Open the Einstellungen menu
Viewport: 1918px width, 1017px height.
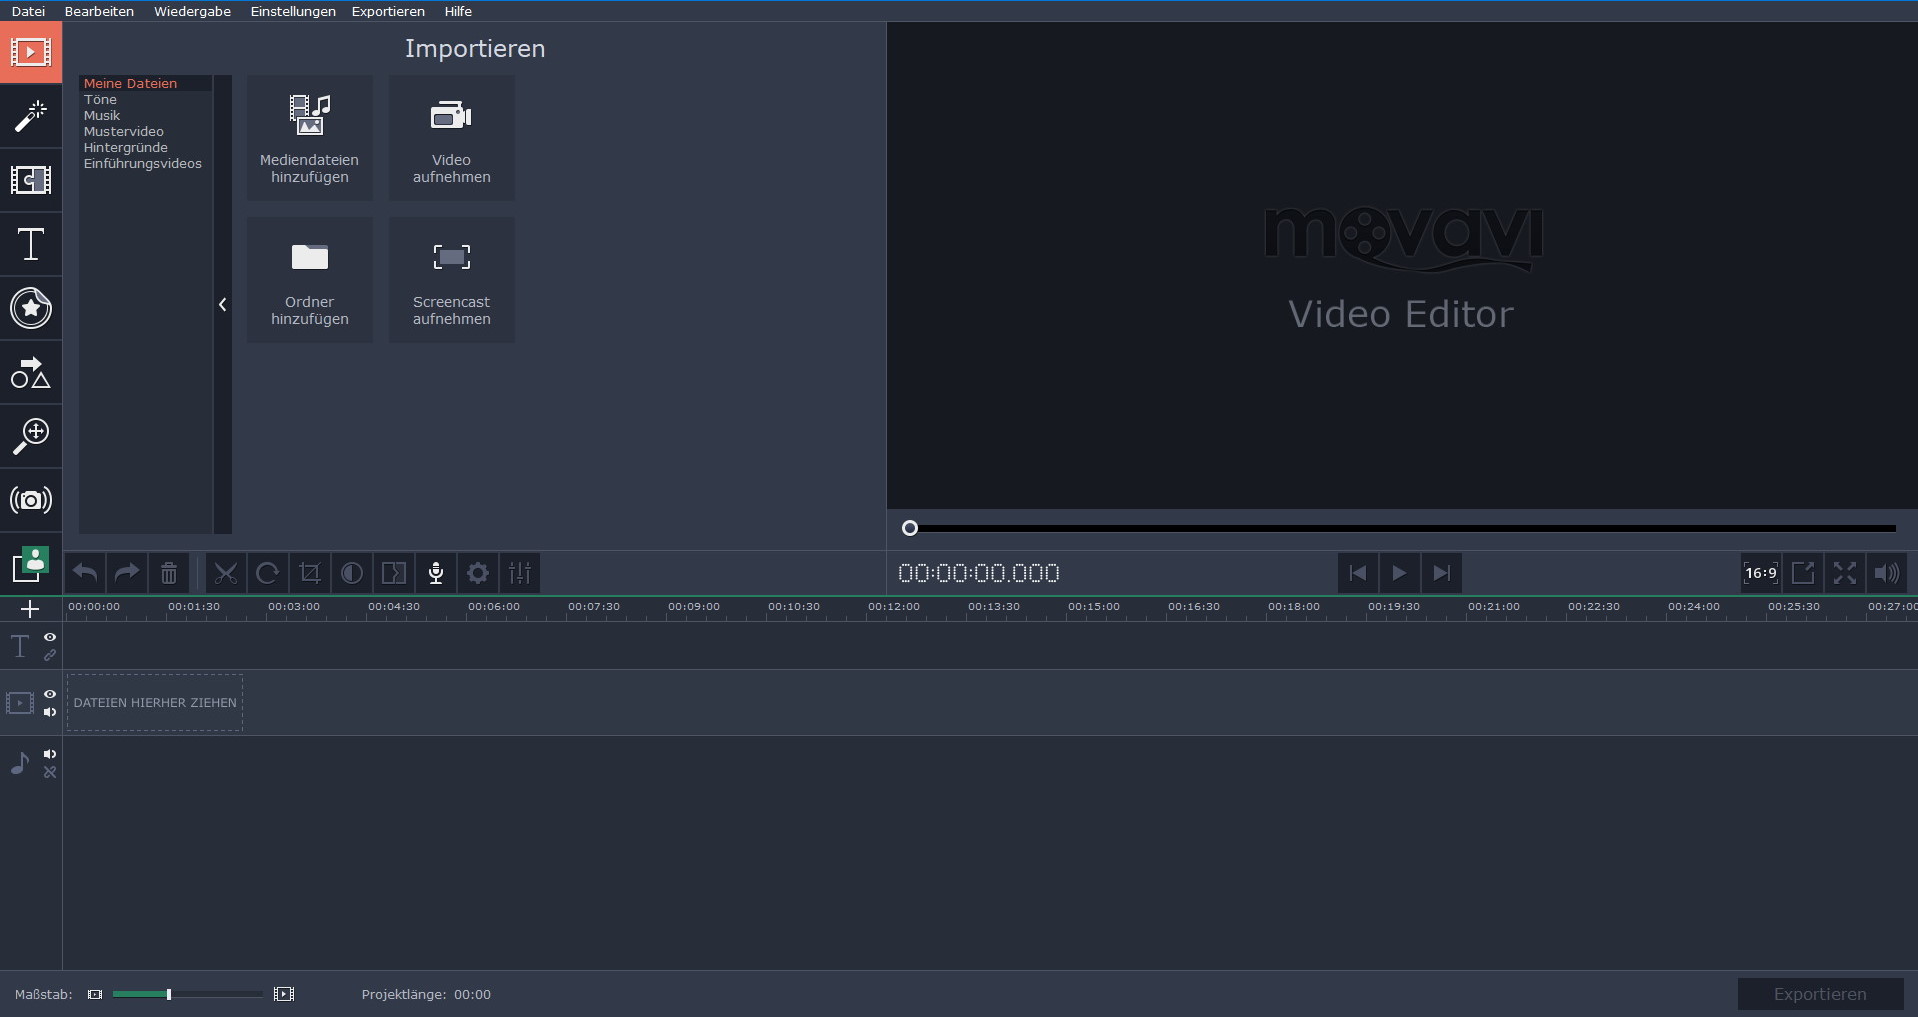tap(292, 11)
